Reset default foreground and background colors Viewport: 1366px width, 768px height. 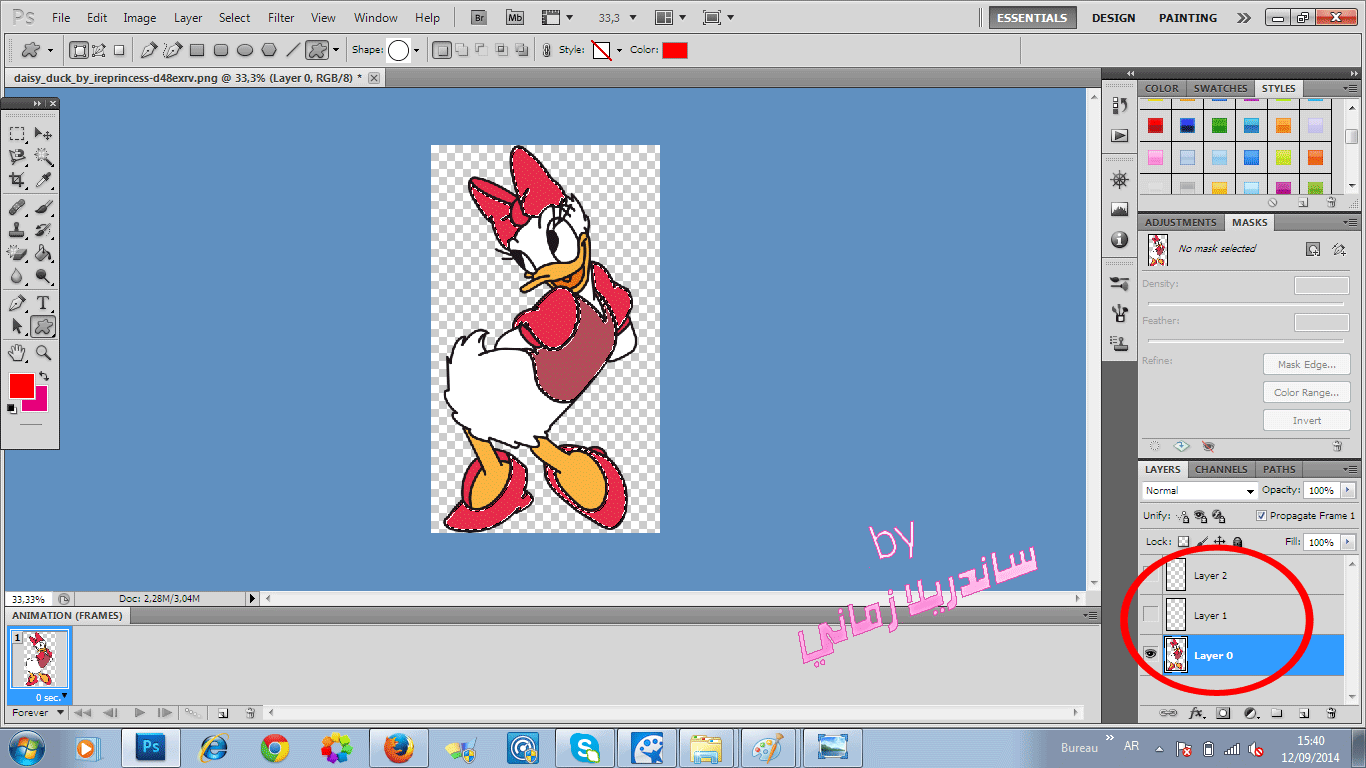click(x=11, y=408)
